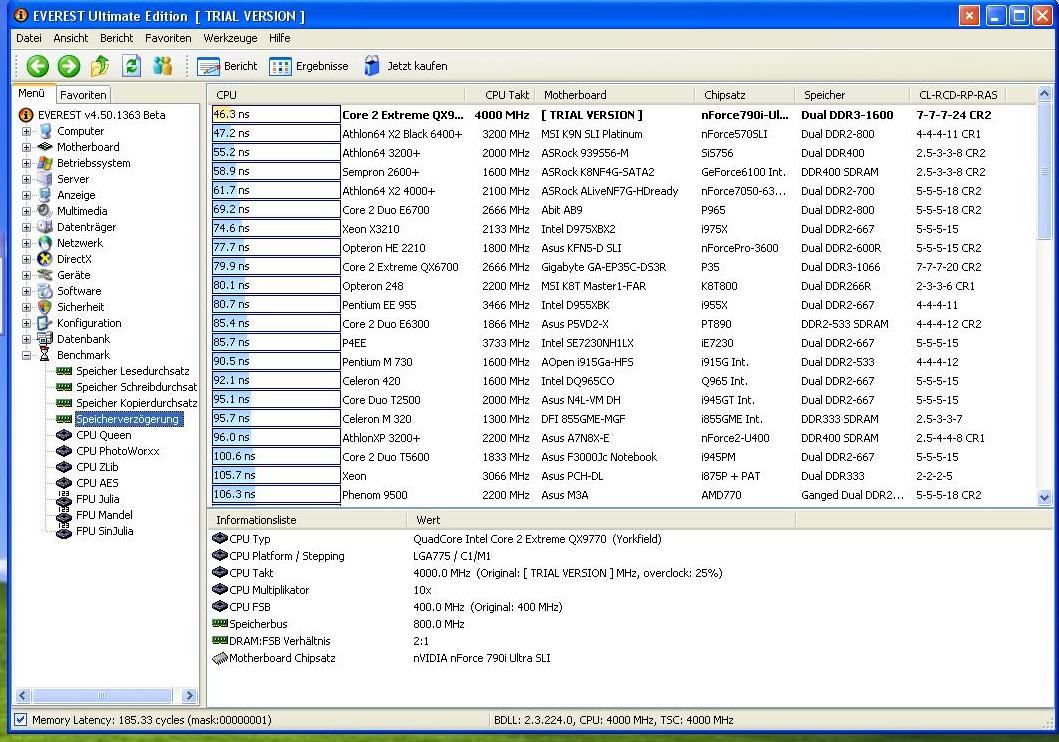Click results list scroll up arrow

pos(1044,94)
